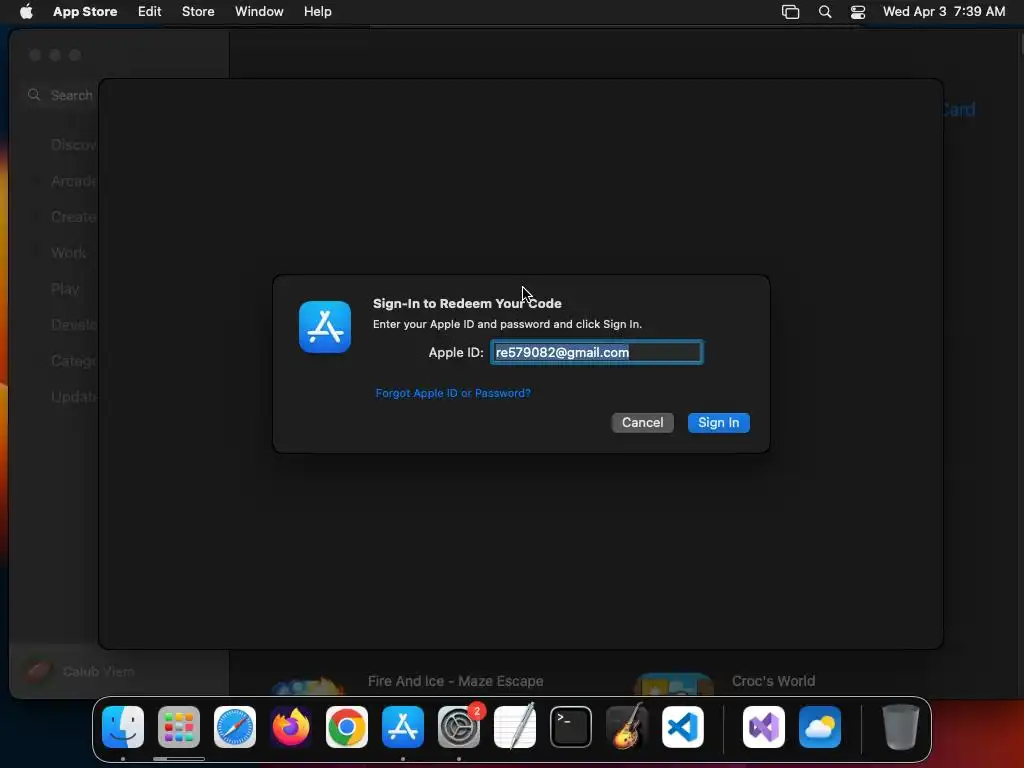Screen dimensions: 1024x768
Task: Open the App Store menu
Action: tap(85, 12)
